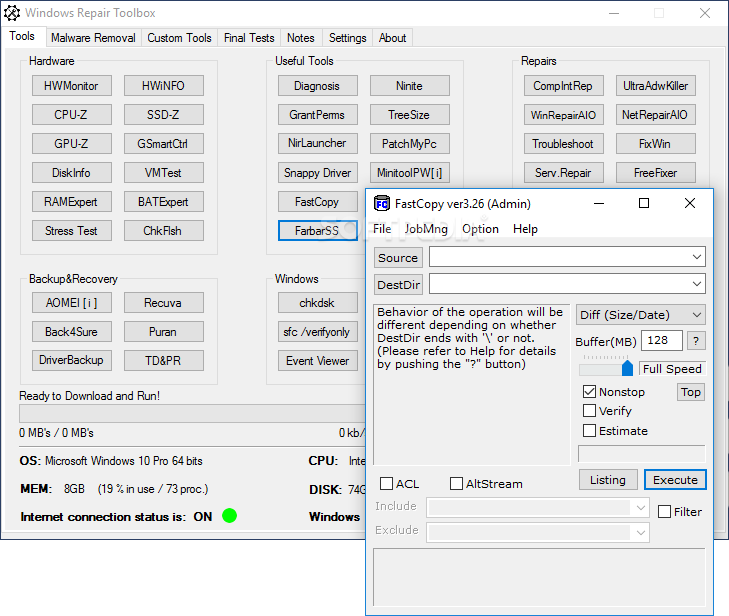Viewport: 729px width, 616px height.
Task: Open FastCopy Option menu
Action: pyautogui.click(x=480, y=229)
